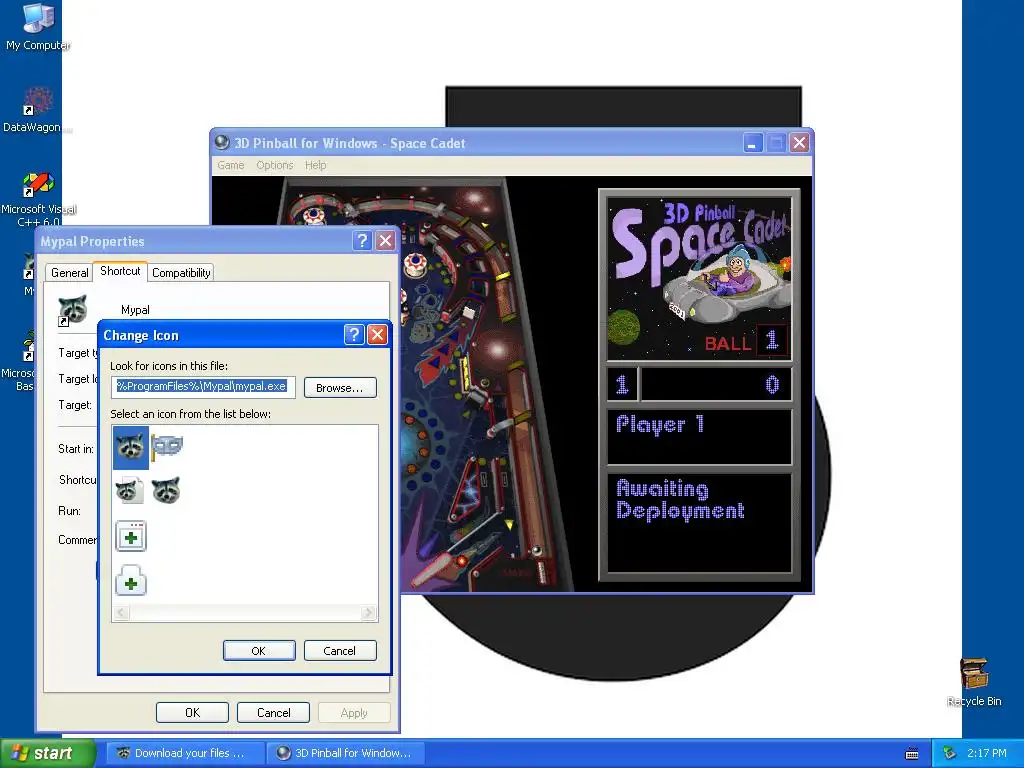
Task: Close the Mypal Properties window
Action: (386, 241)
